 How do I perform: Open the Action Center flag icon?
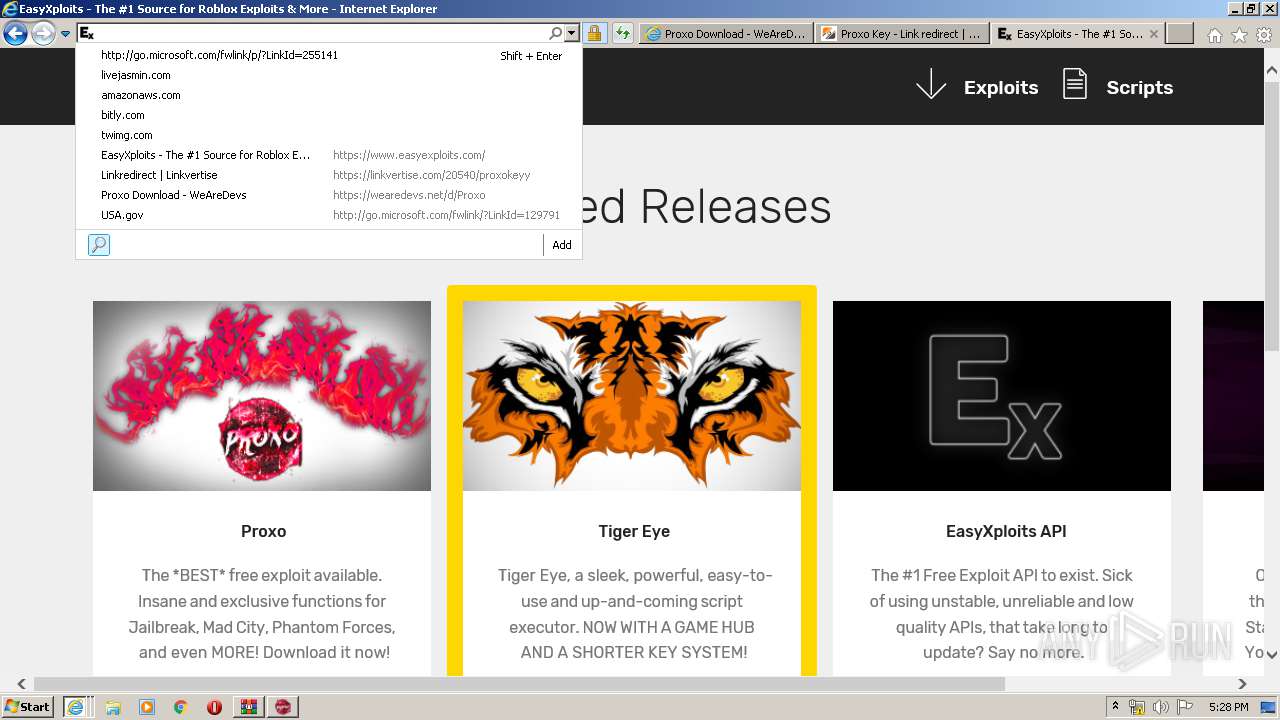pyautogui.click(x=1183, y=707)
